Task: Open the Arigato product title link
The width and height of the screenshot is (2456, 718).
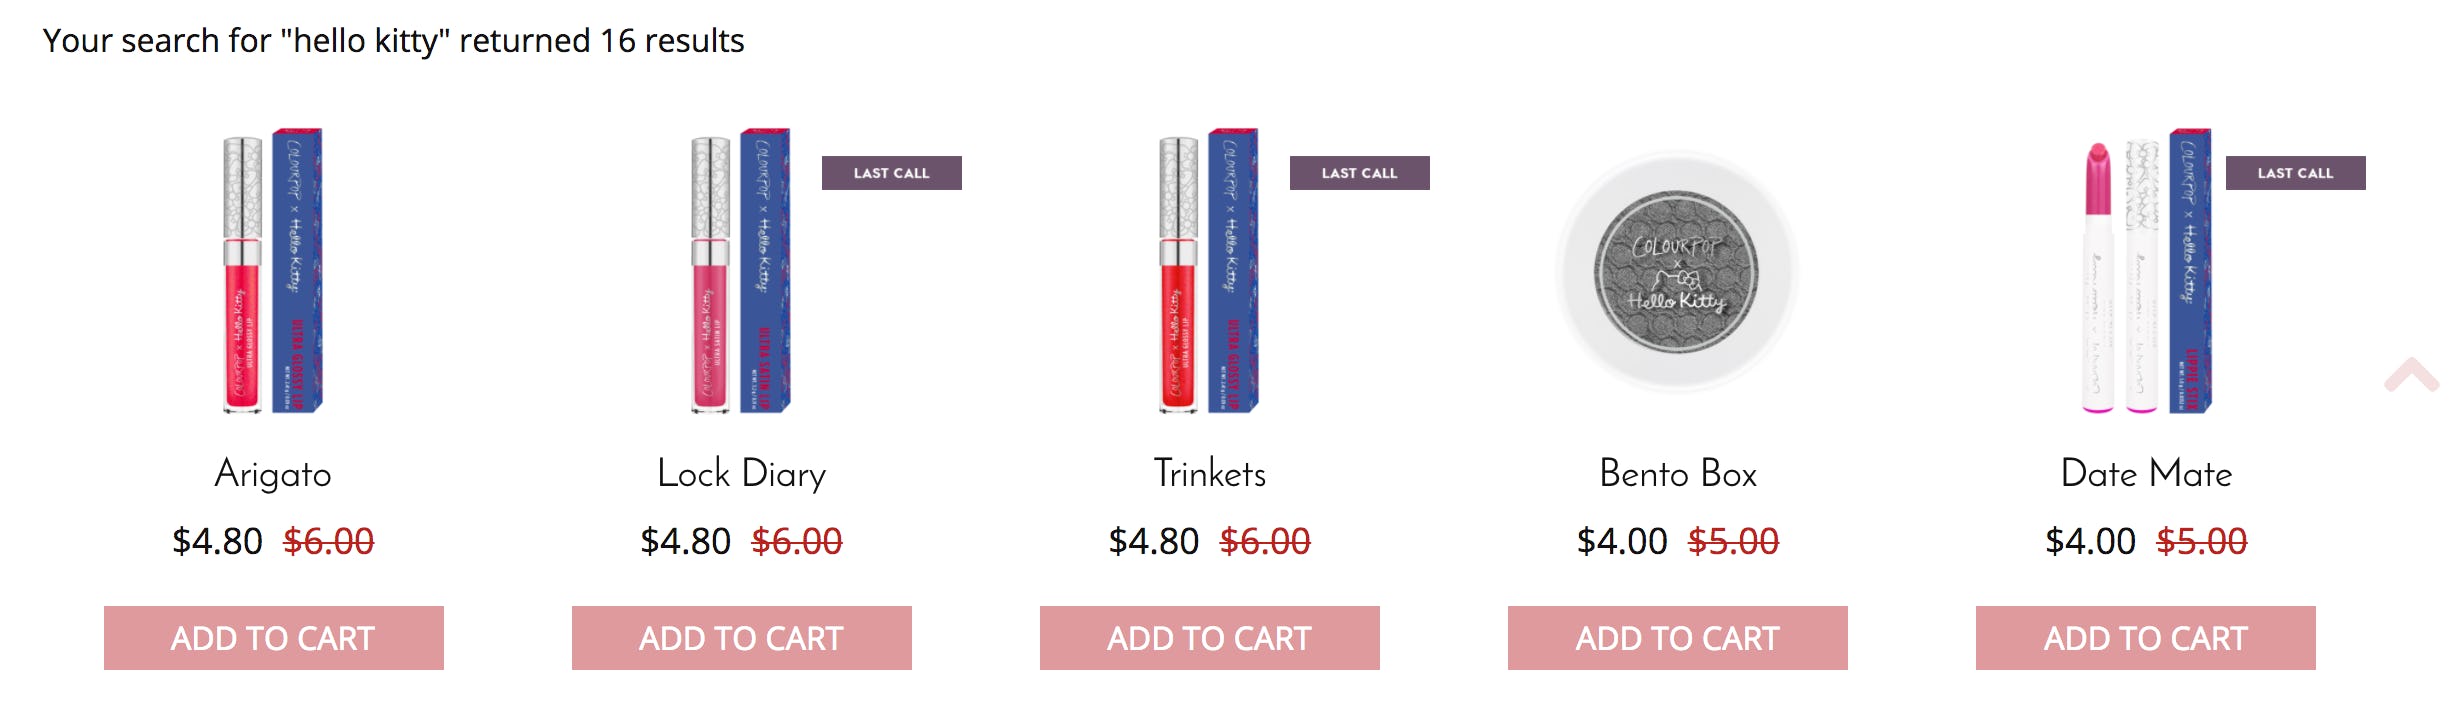Action: tap(273, 474)
